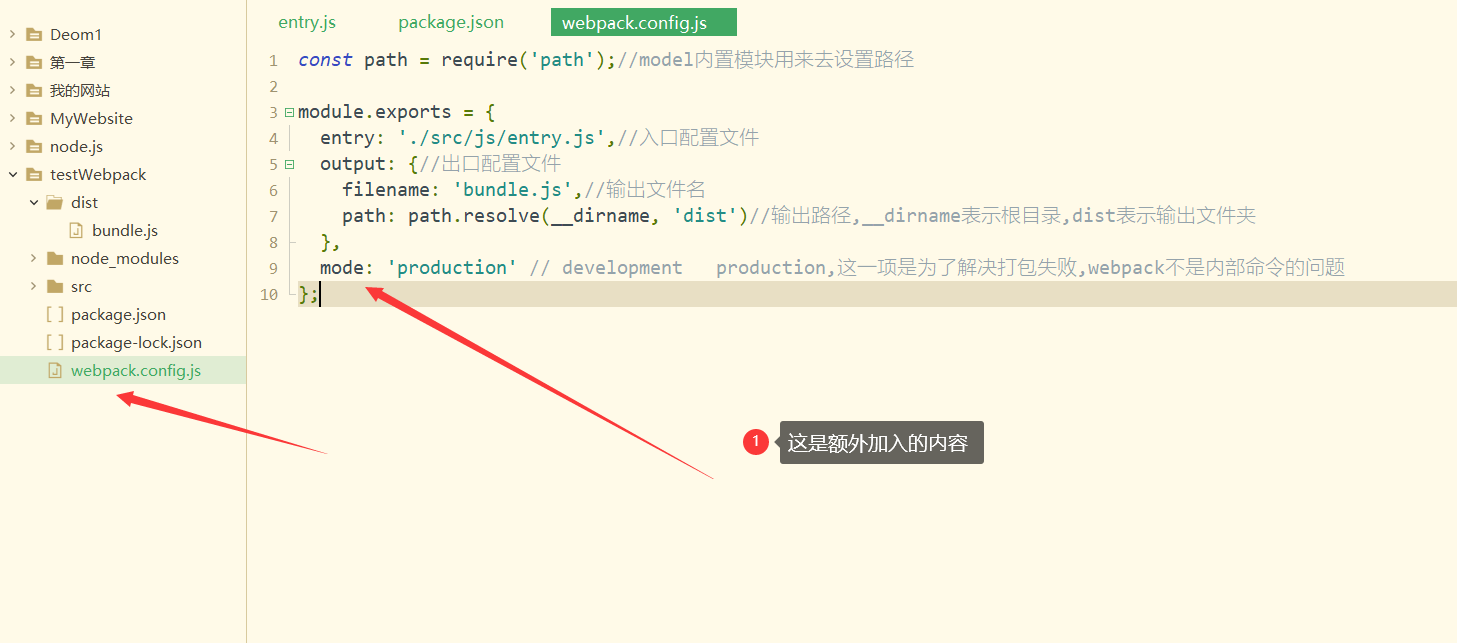The image size is (1457, 643).
Task: Click the package-lock.json bracket file icon
Action: click(55, 342)
